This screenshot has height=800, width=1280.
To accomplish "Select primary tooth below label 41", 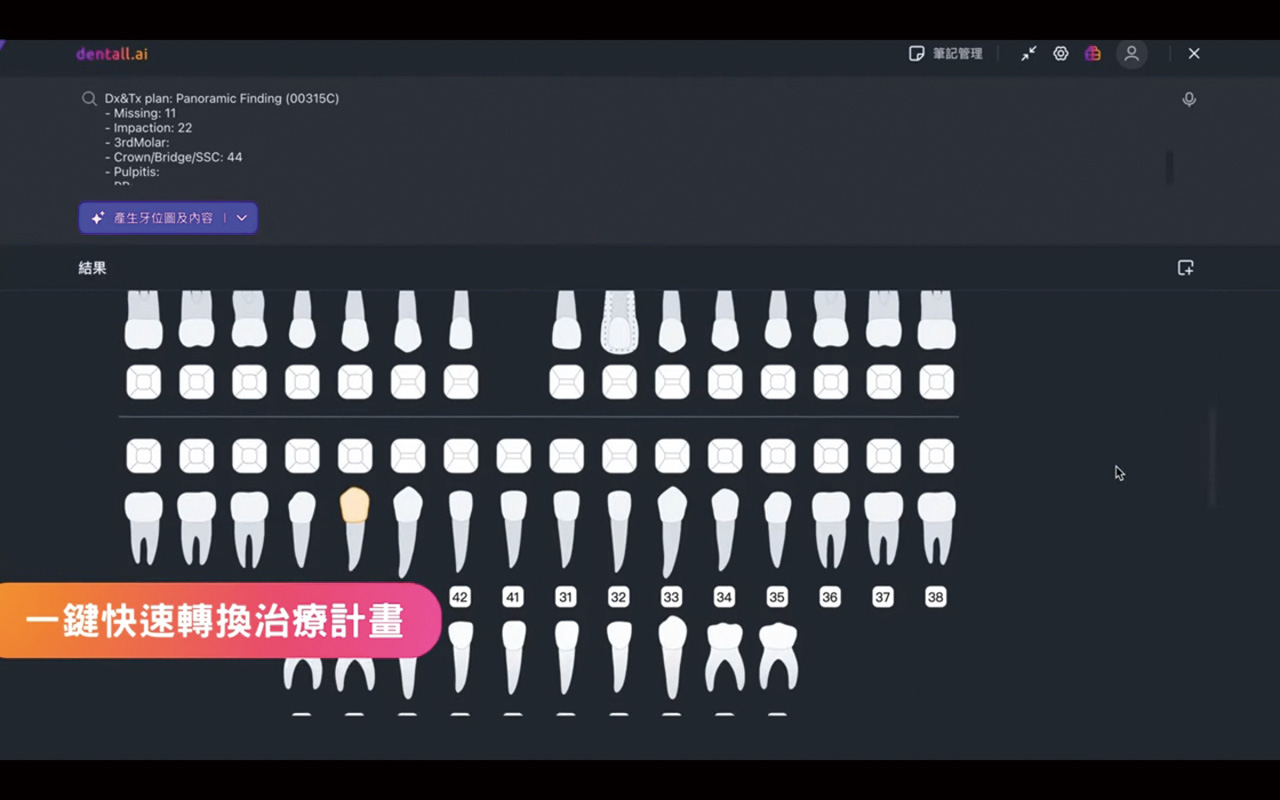I will click(x=513, y=657).
